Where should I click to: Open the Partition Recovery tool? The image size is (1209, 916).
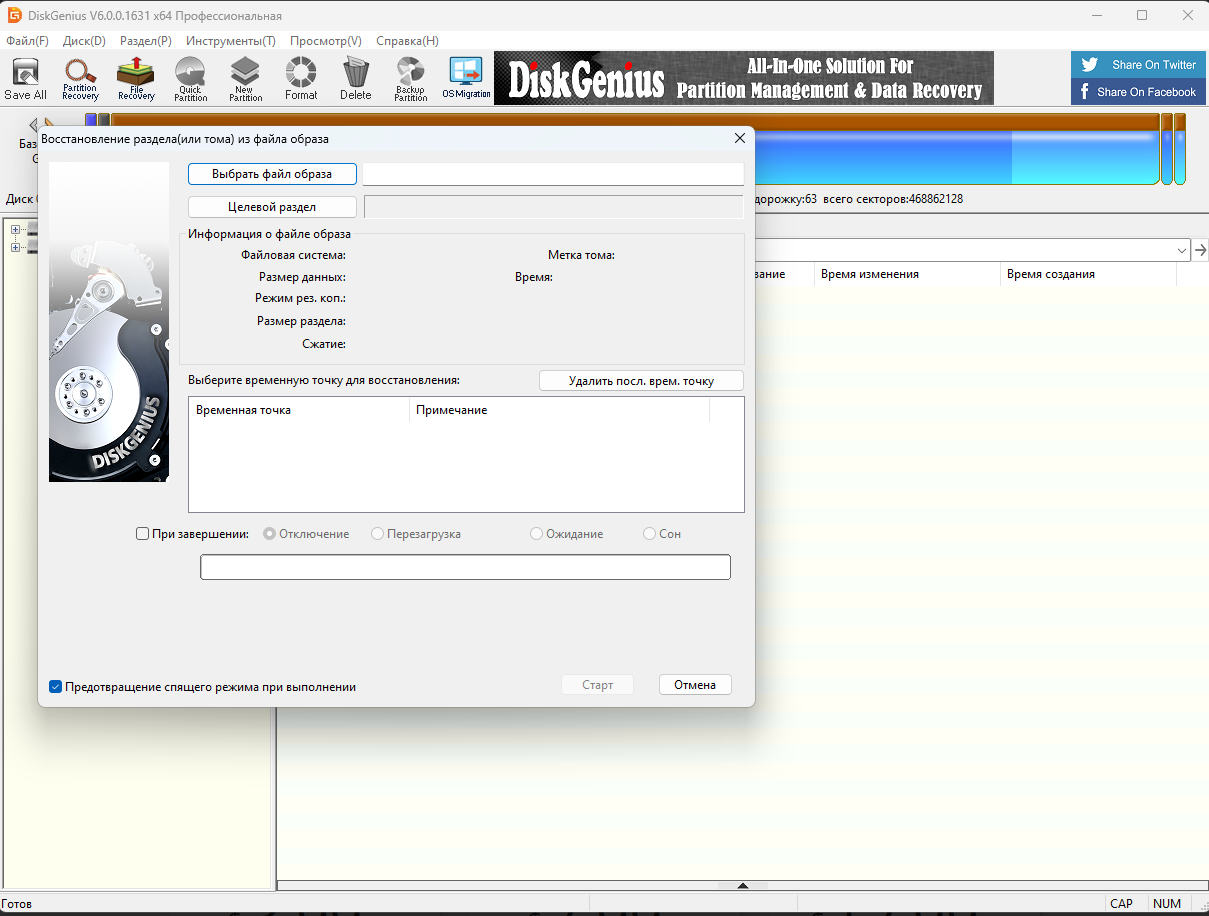click(80, 78)
